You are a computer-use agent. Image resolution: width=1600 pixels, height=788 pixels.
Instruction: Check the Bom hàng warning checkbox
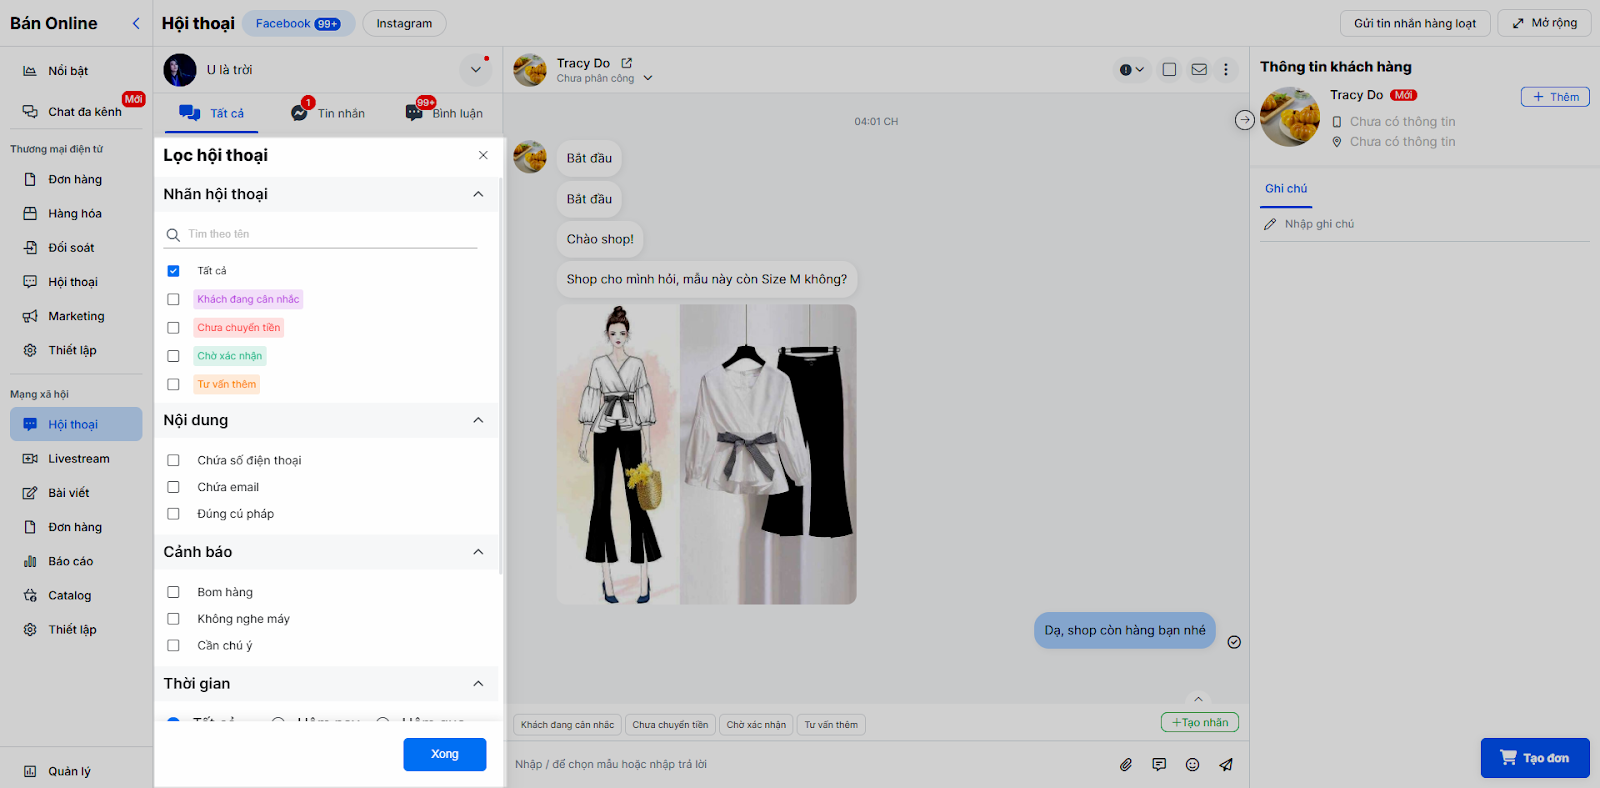click(x=173, y=592)
